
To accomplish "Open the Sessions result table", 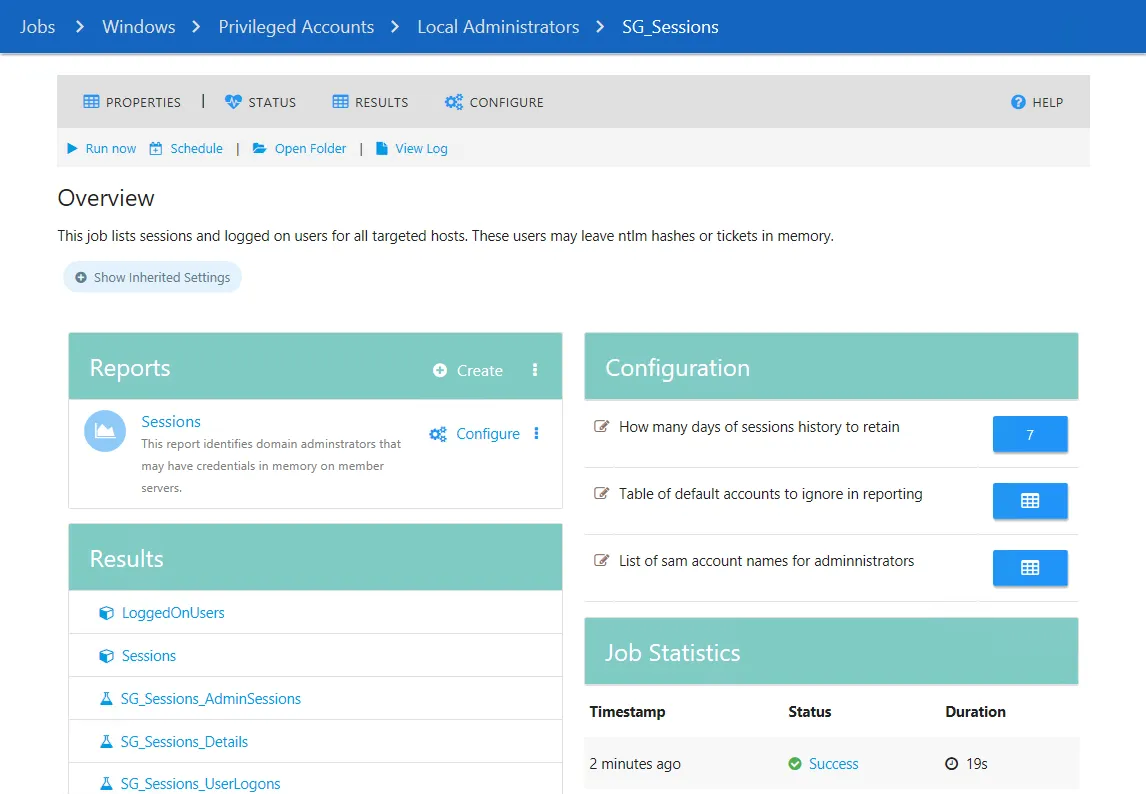I will [149, 656].
